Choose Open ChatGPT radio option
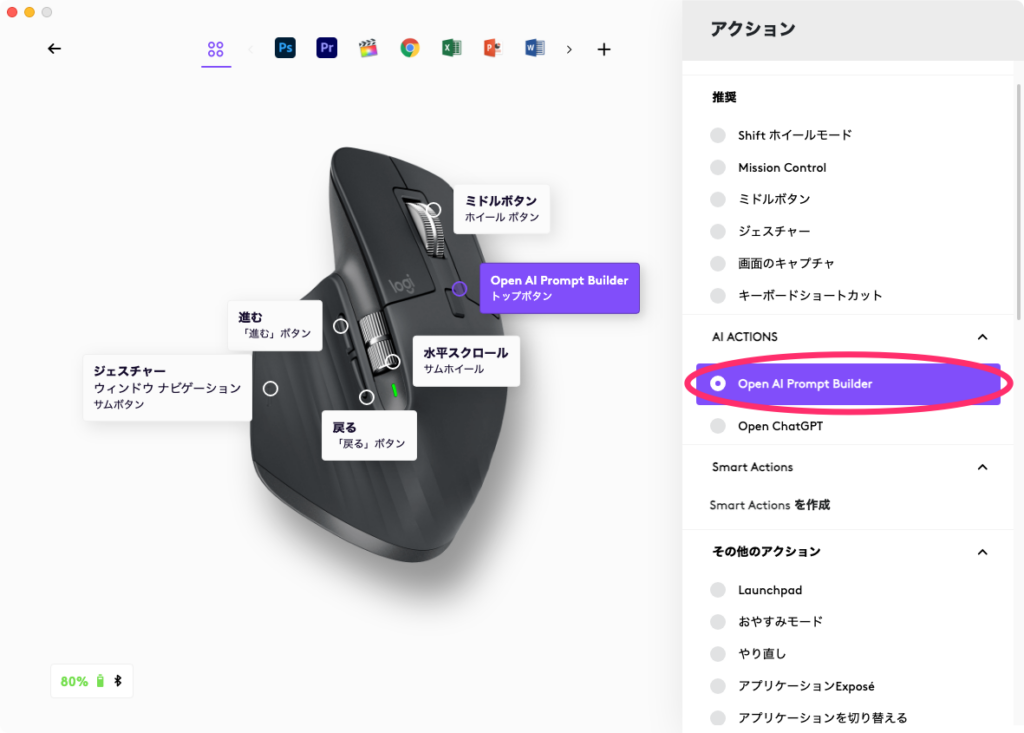This screenshot has height=733, width=1024. tap(718, 426)
